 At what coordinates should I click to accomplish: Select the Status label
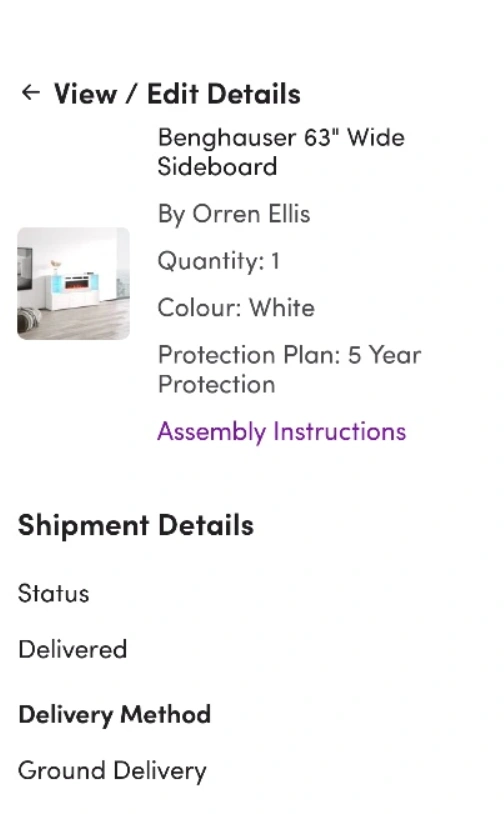53,593
